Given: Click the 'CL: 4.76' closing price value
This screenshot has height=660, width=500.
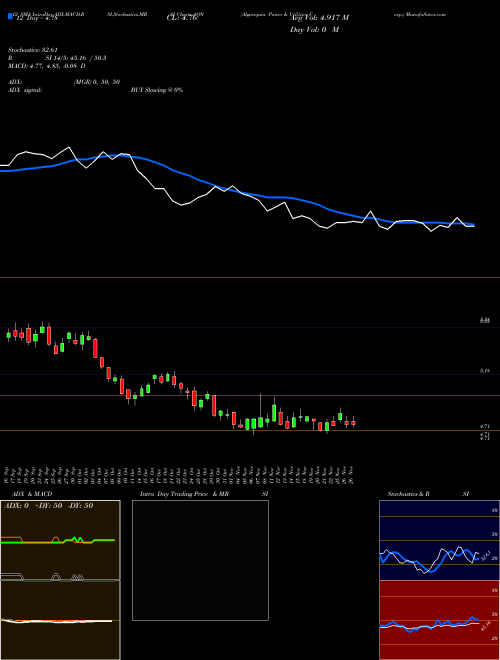Looking at the screenshot, I should point(182,18).
